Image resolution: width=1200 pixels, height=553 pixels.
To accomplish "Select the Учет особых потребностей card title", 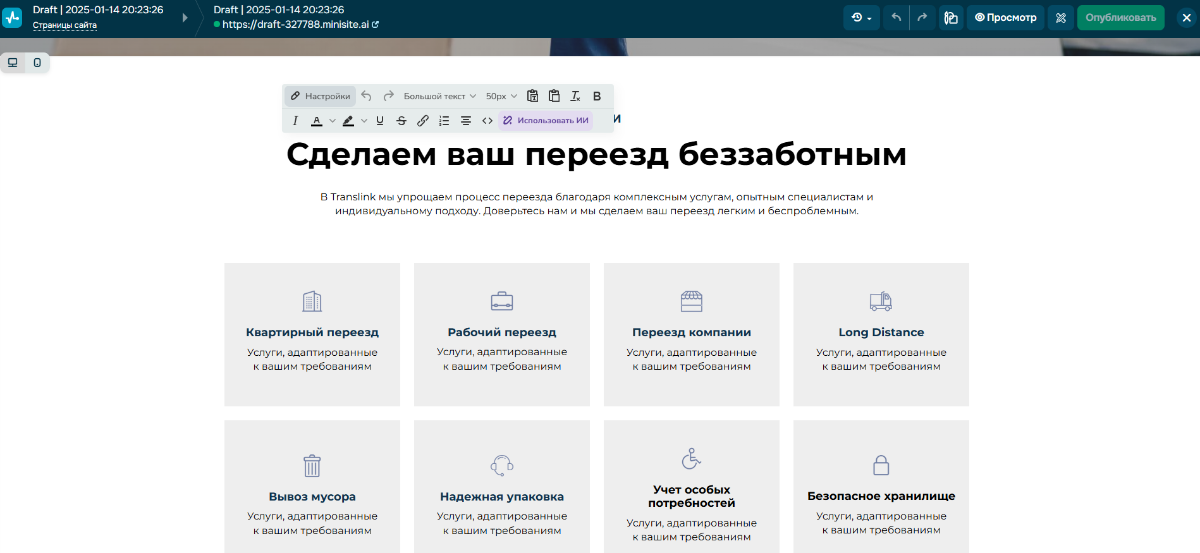I will pos(692,496).
